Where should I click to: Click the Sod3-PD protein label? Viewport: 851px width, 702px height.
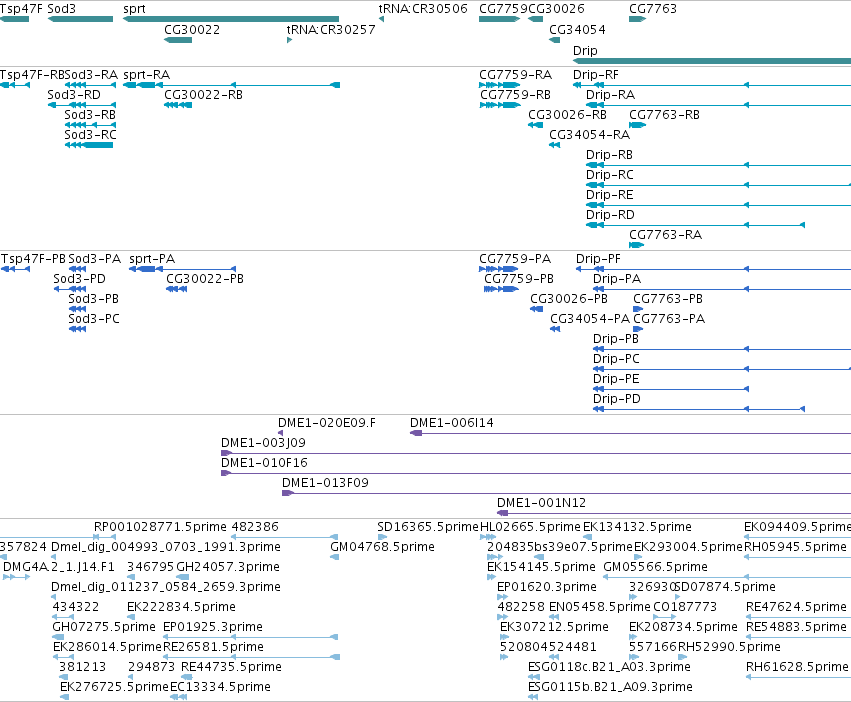(x=79, y=279)
